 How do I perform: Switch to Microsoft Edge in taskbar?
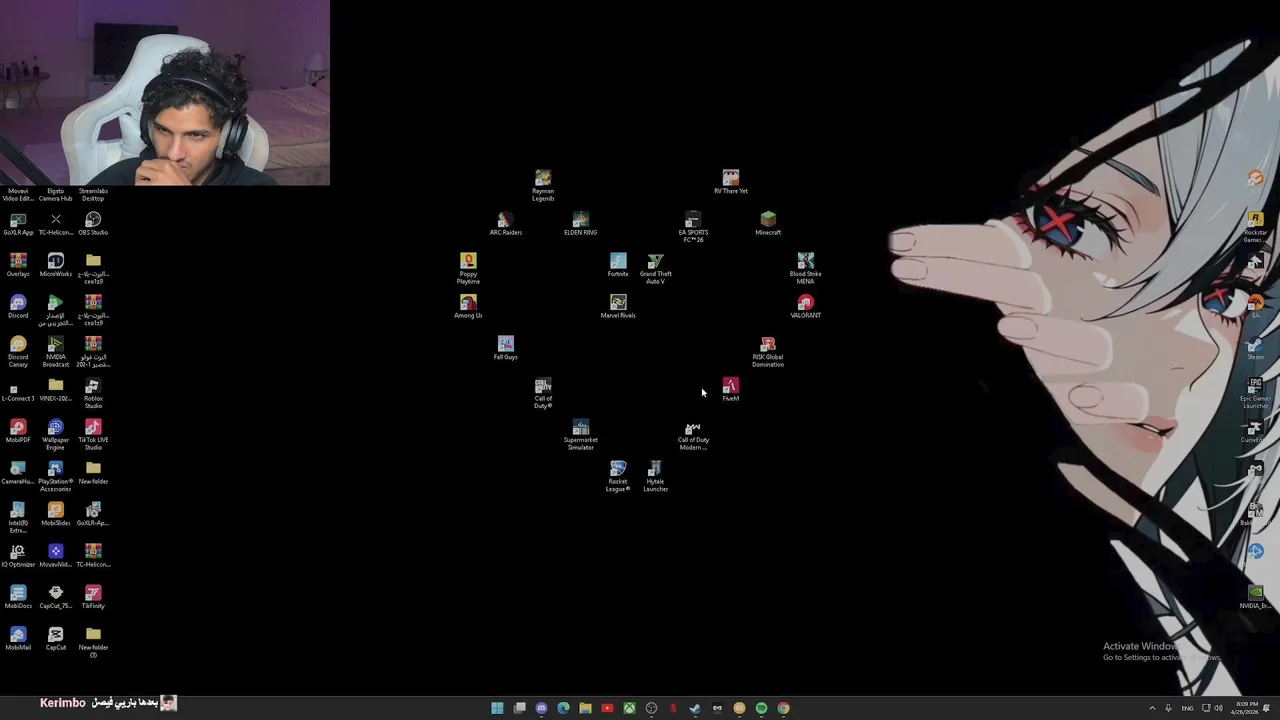(x=563, y=708)
